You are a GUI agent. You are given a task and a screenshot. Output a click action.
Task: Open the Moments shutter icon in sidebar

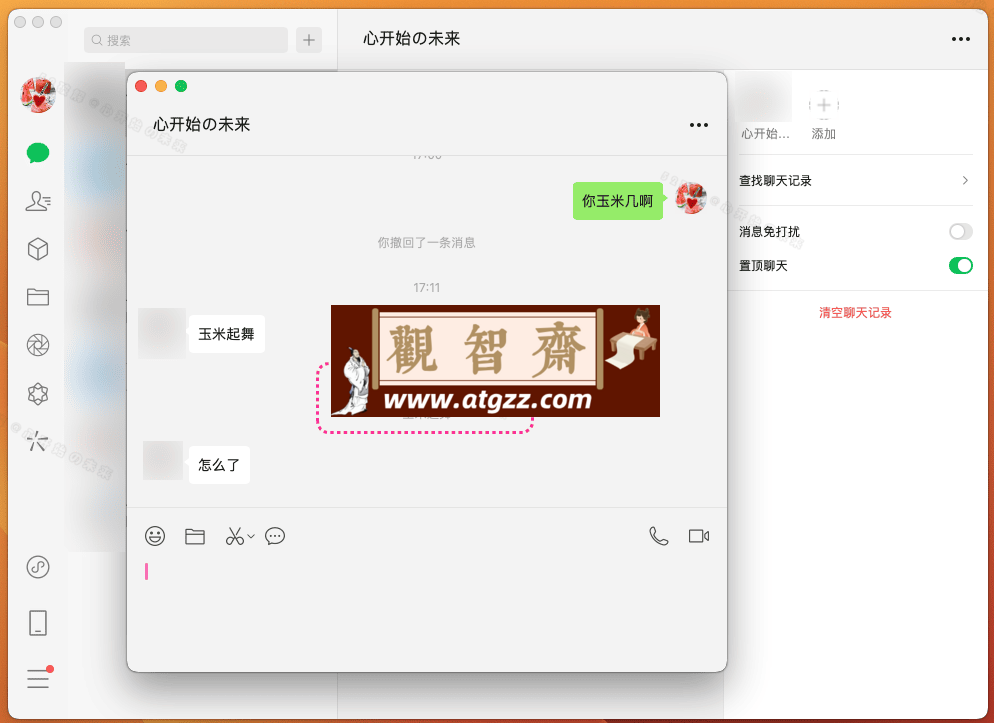click(x=38, y=345)
